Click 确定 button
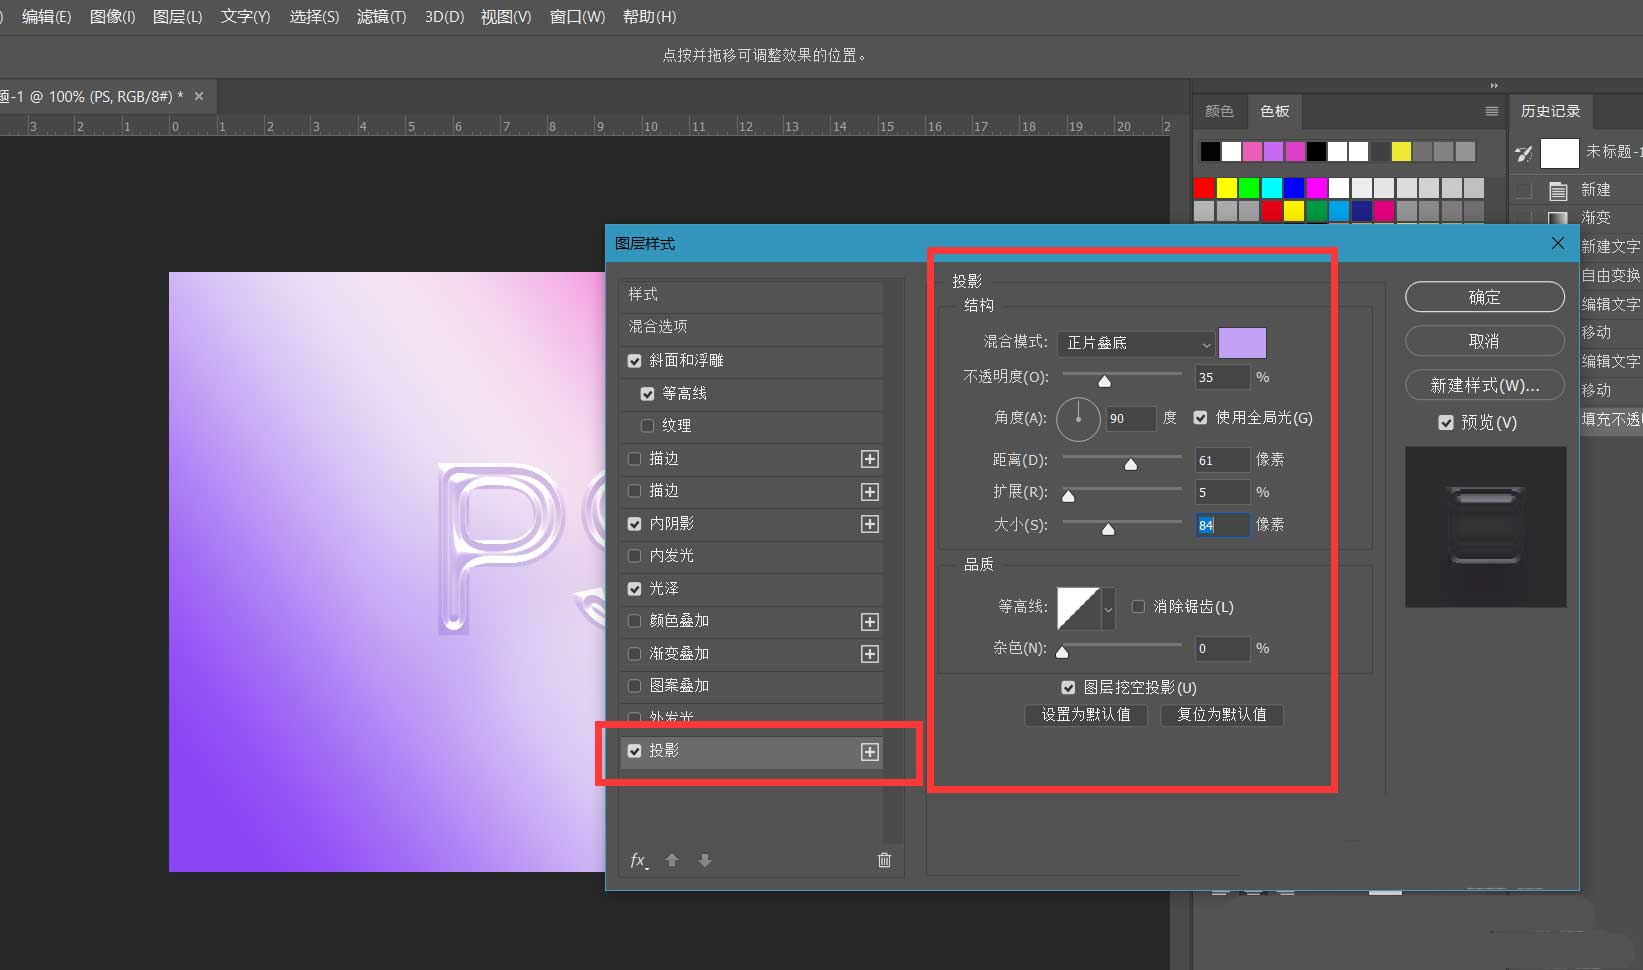The width and height of the screenshot is (1643, 970). (x=1484, y=297)
